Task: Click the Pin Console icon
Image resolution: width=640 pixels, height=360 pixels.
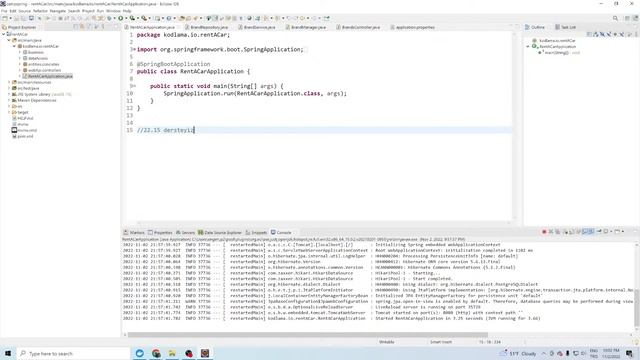Action: point(599,231)
